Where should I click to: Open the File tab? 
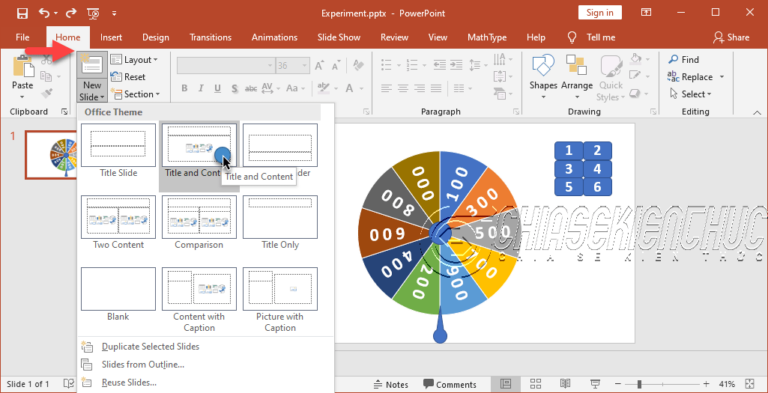[x=23, y=37]
